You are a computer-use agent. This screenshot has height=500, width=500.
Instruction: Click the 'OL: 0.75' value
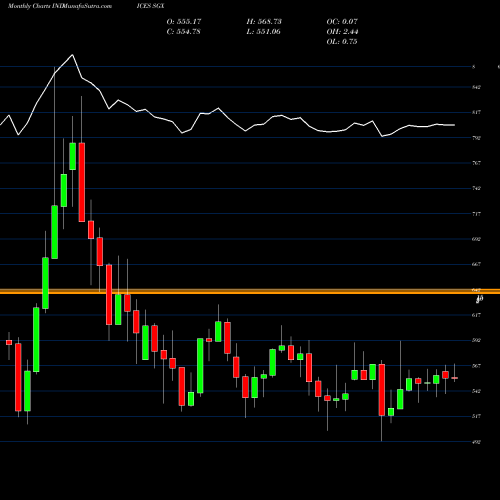(342, 42)
